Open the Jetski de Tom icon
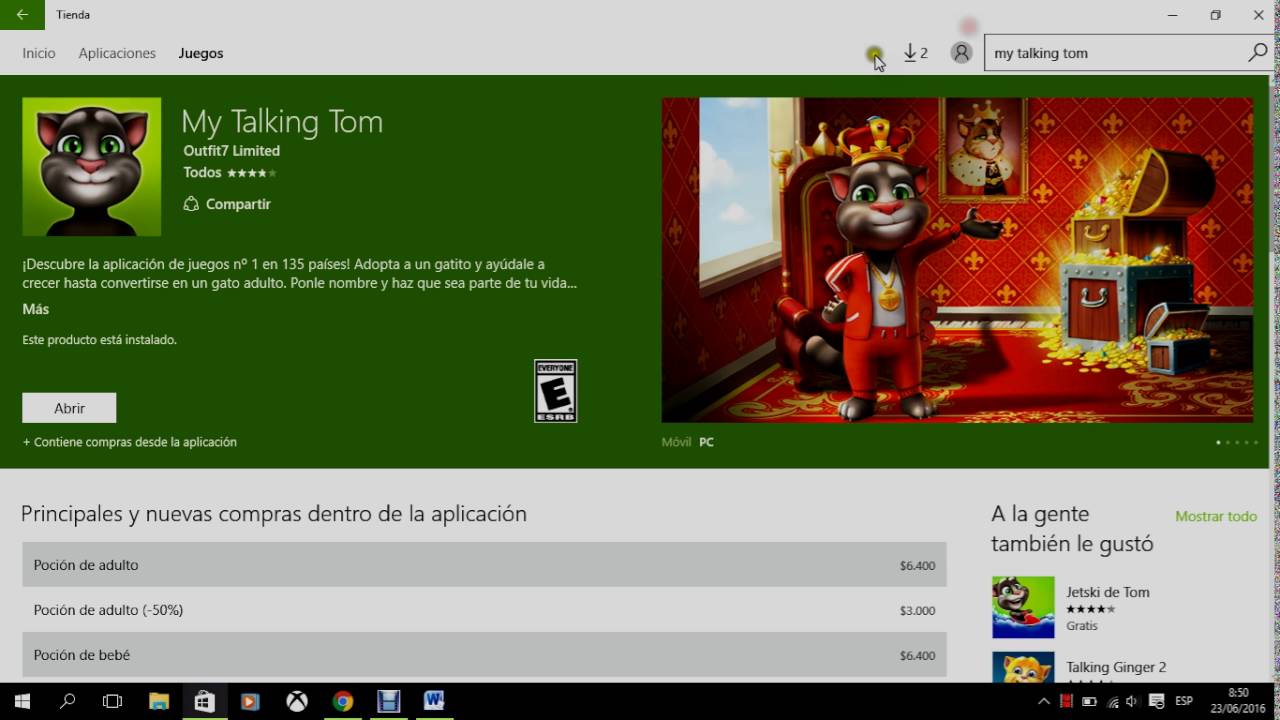 click(x=1023, y=607)
